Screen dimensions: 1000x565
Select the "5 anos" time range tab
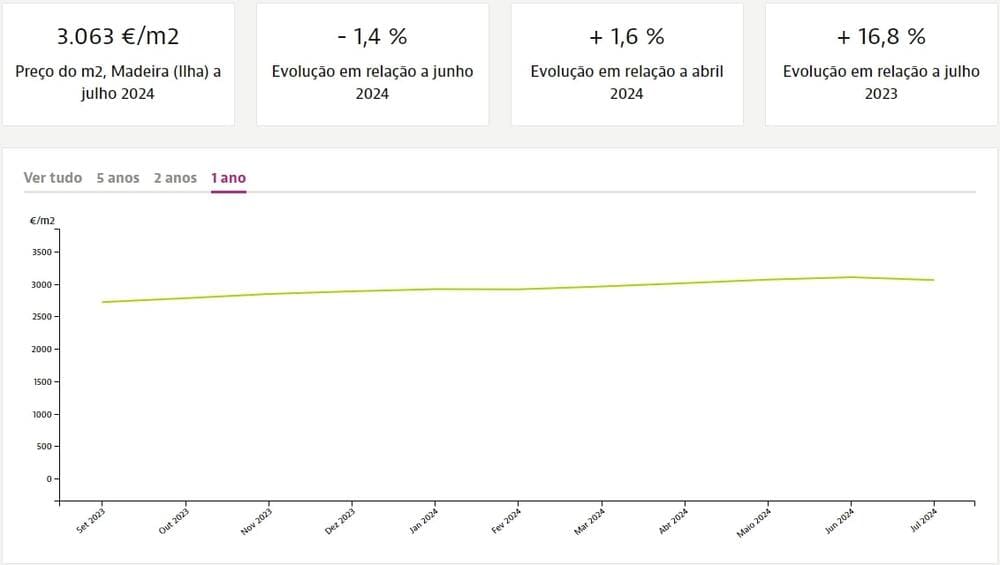(118, 178)
